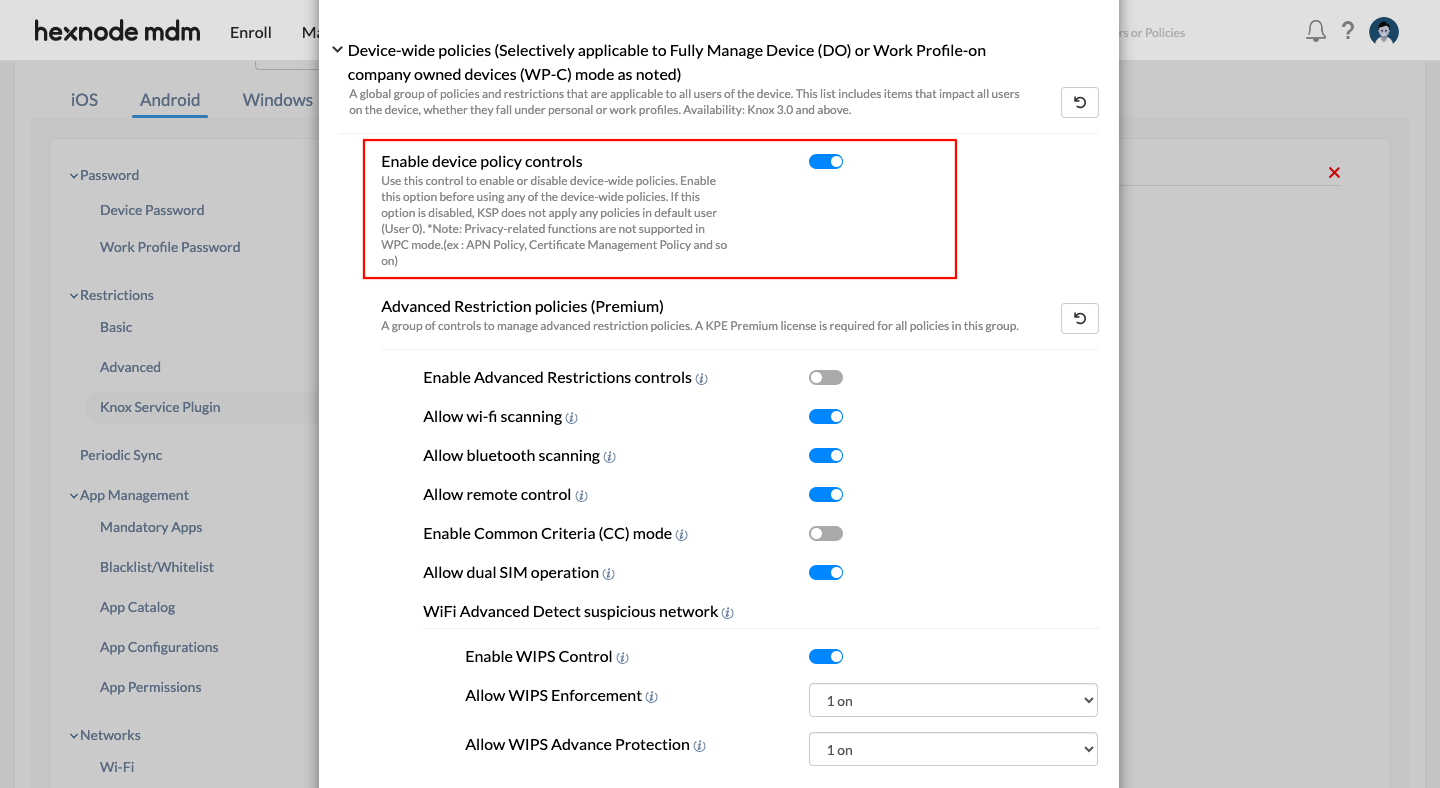Turn on Enable Advanced Restrictions controls
This screenshot has width=1440, height=788.
click(826, 377)
